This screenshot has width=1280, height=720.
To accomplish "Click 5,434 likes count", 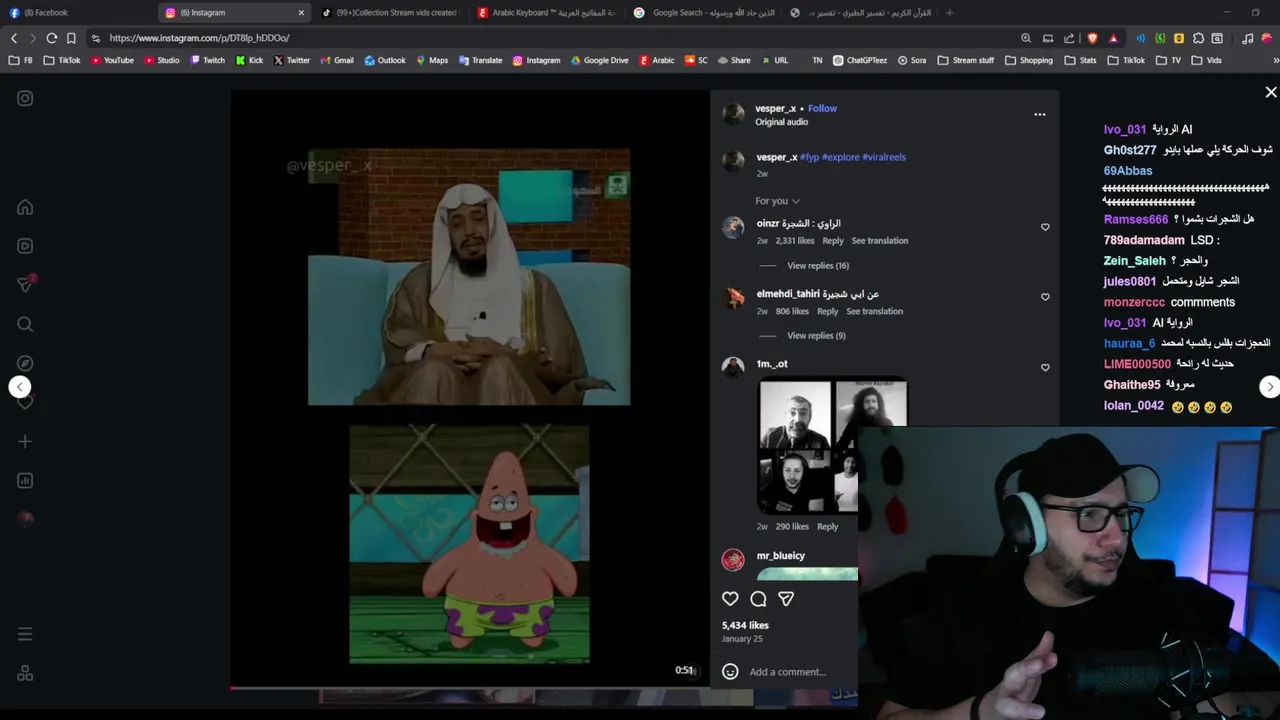I will (745, 625).
